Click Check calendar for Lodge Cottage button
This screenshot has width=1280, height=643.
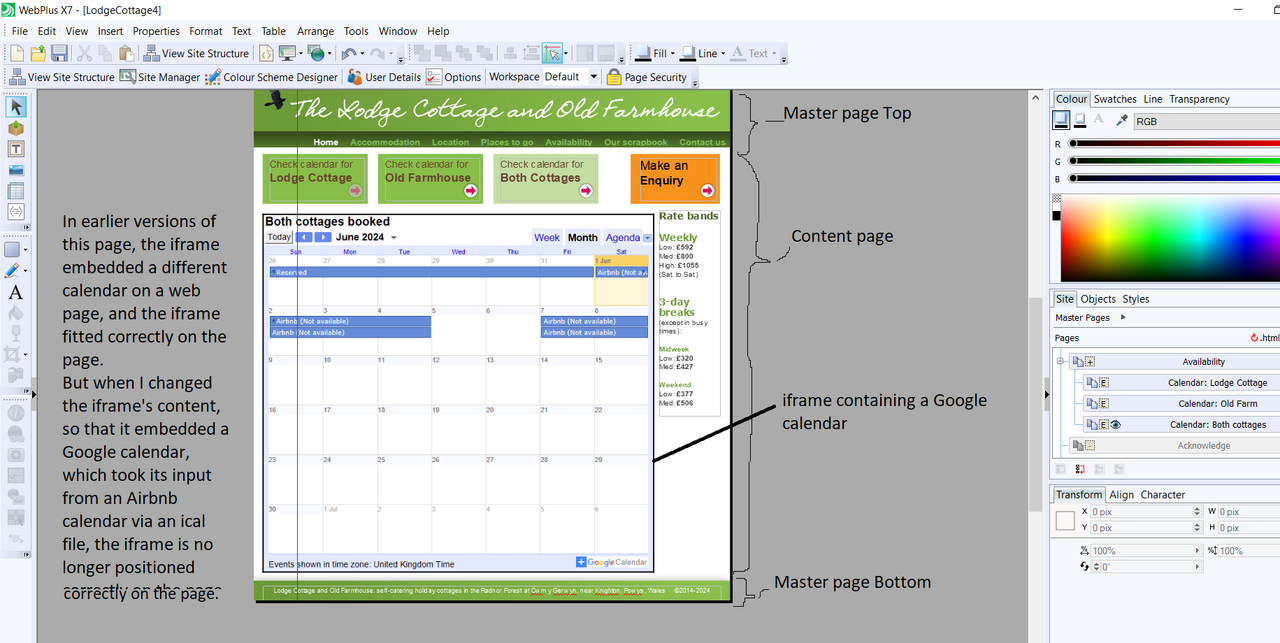coord(315,178)
